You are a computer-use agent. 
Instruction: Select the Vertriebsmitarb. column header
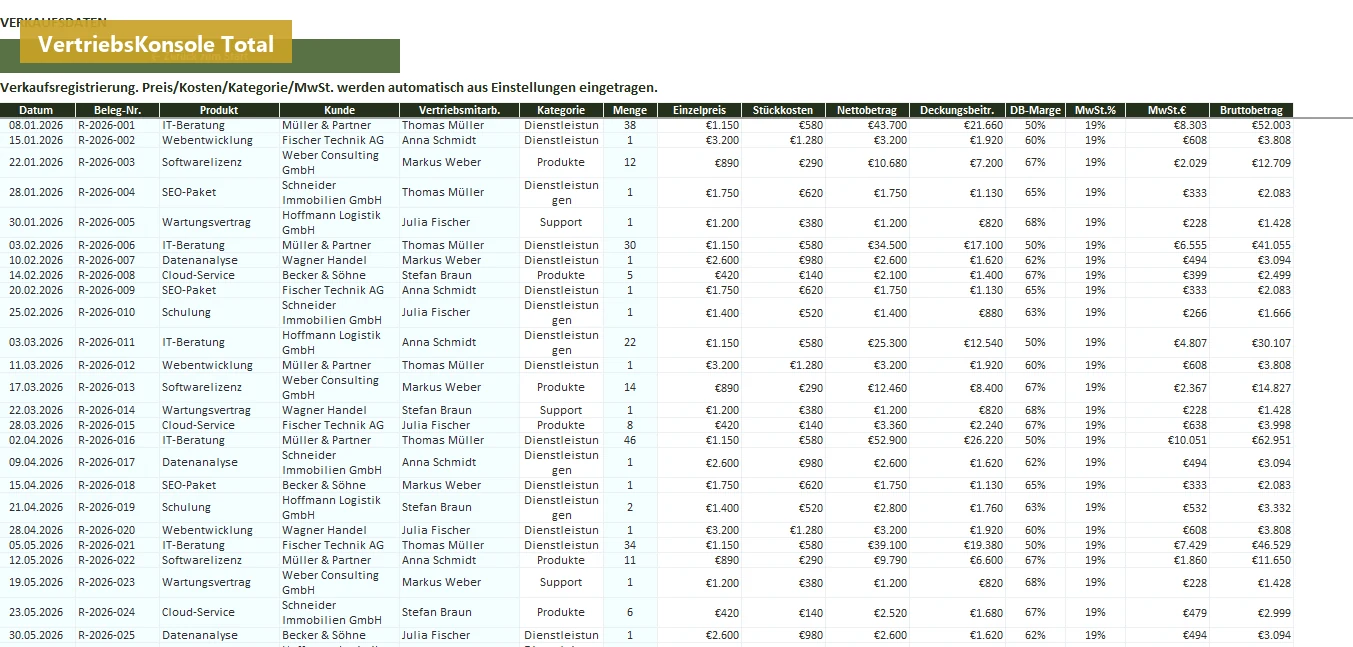(459, 110)
